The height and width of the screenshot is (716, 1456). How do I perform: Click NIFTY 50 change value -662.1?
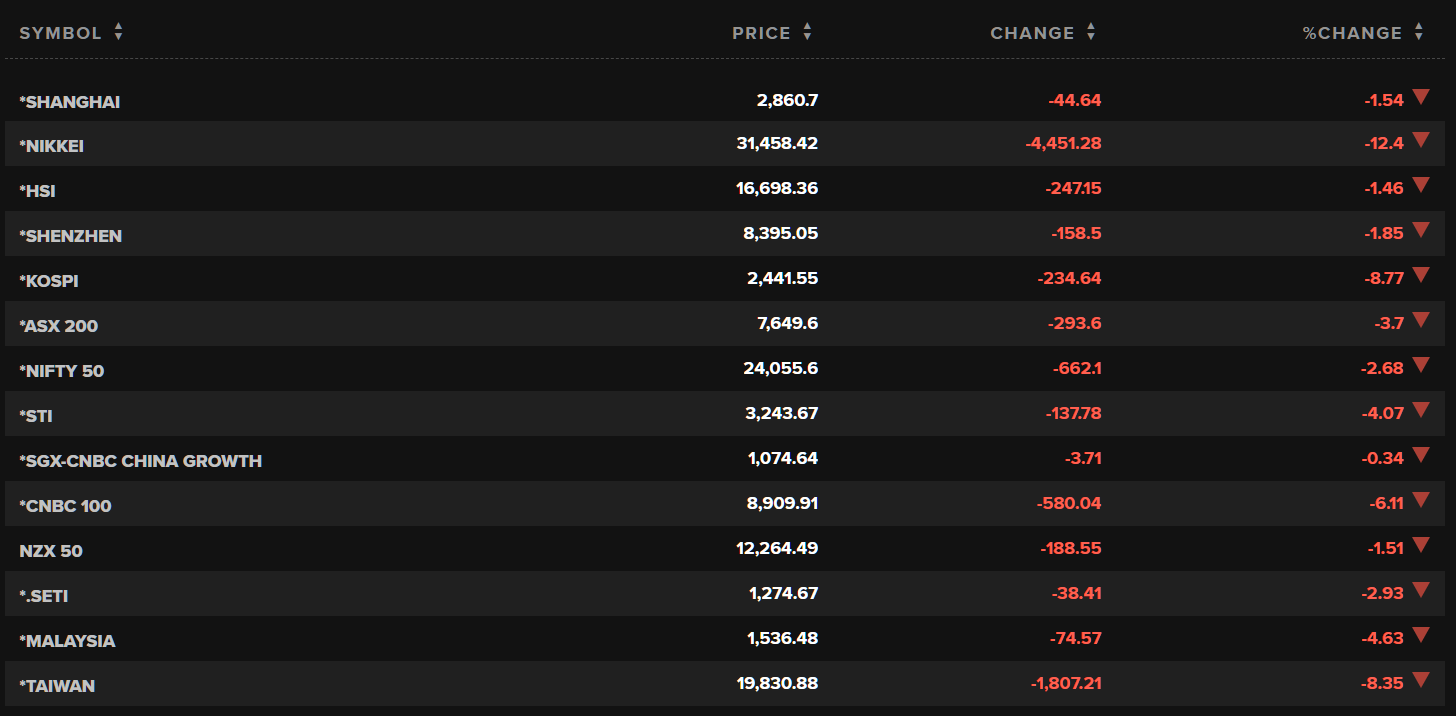click(x=1077, y=369)
